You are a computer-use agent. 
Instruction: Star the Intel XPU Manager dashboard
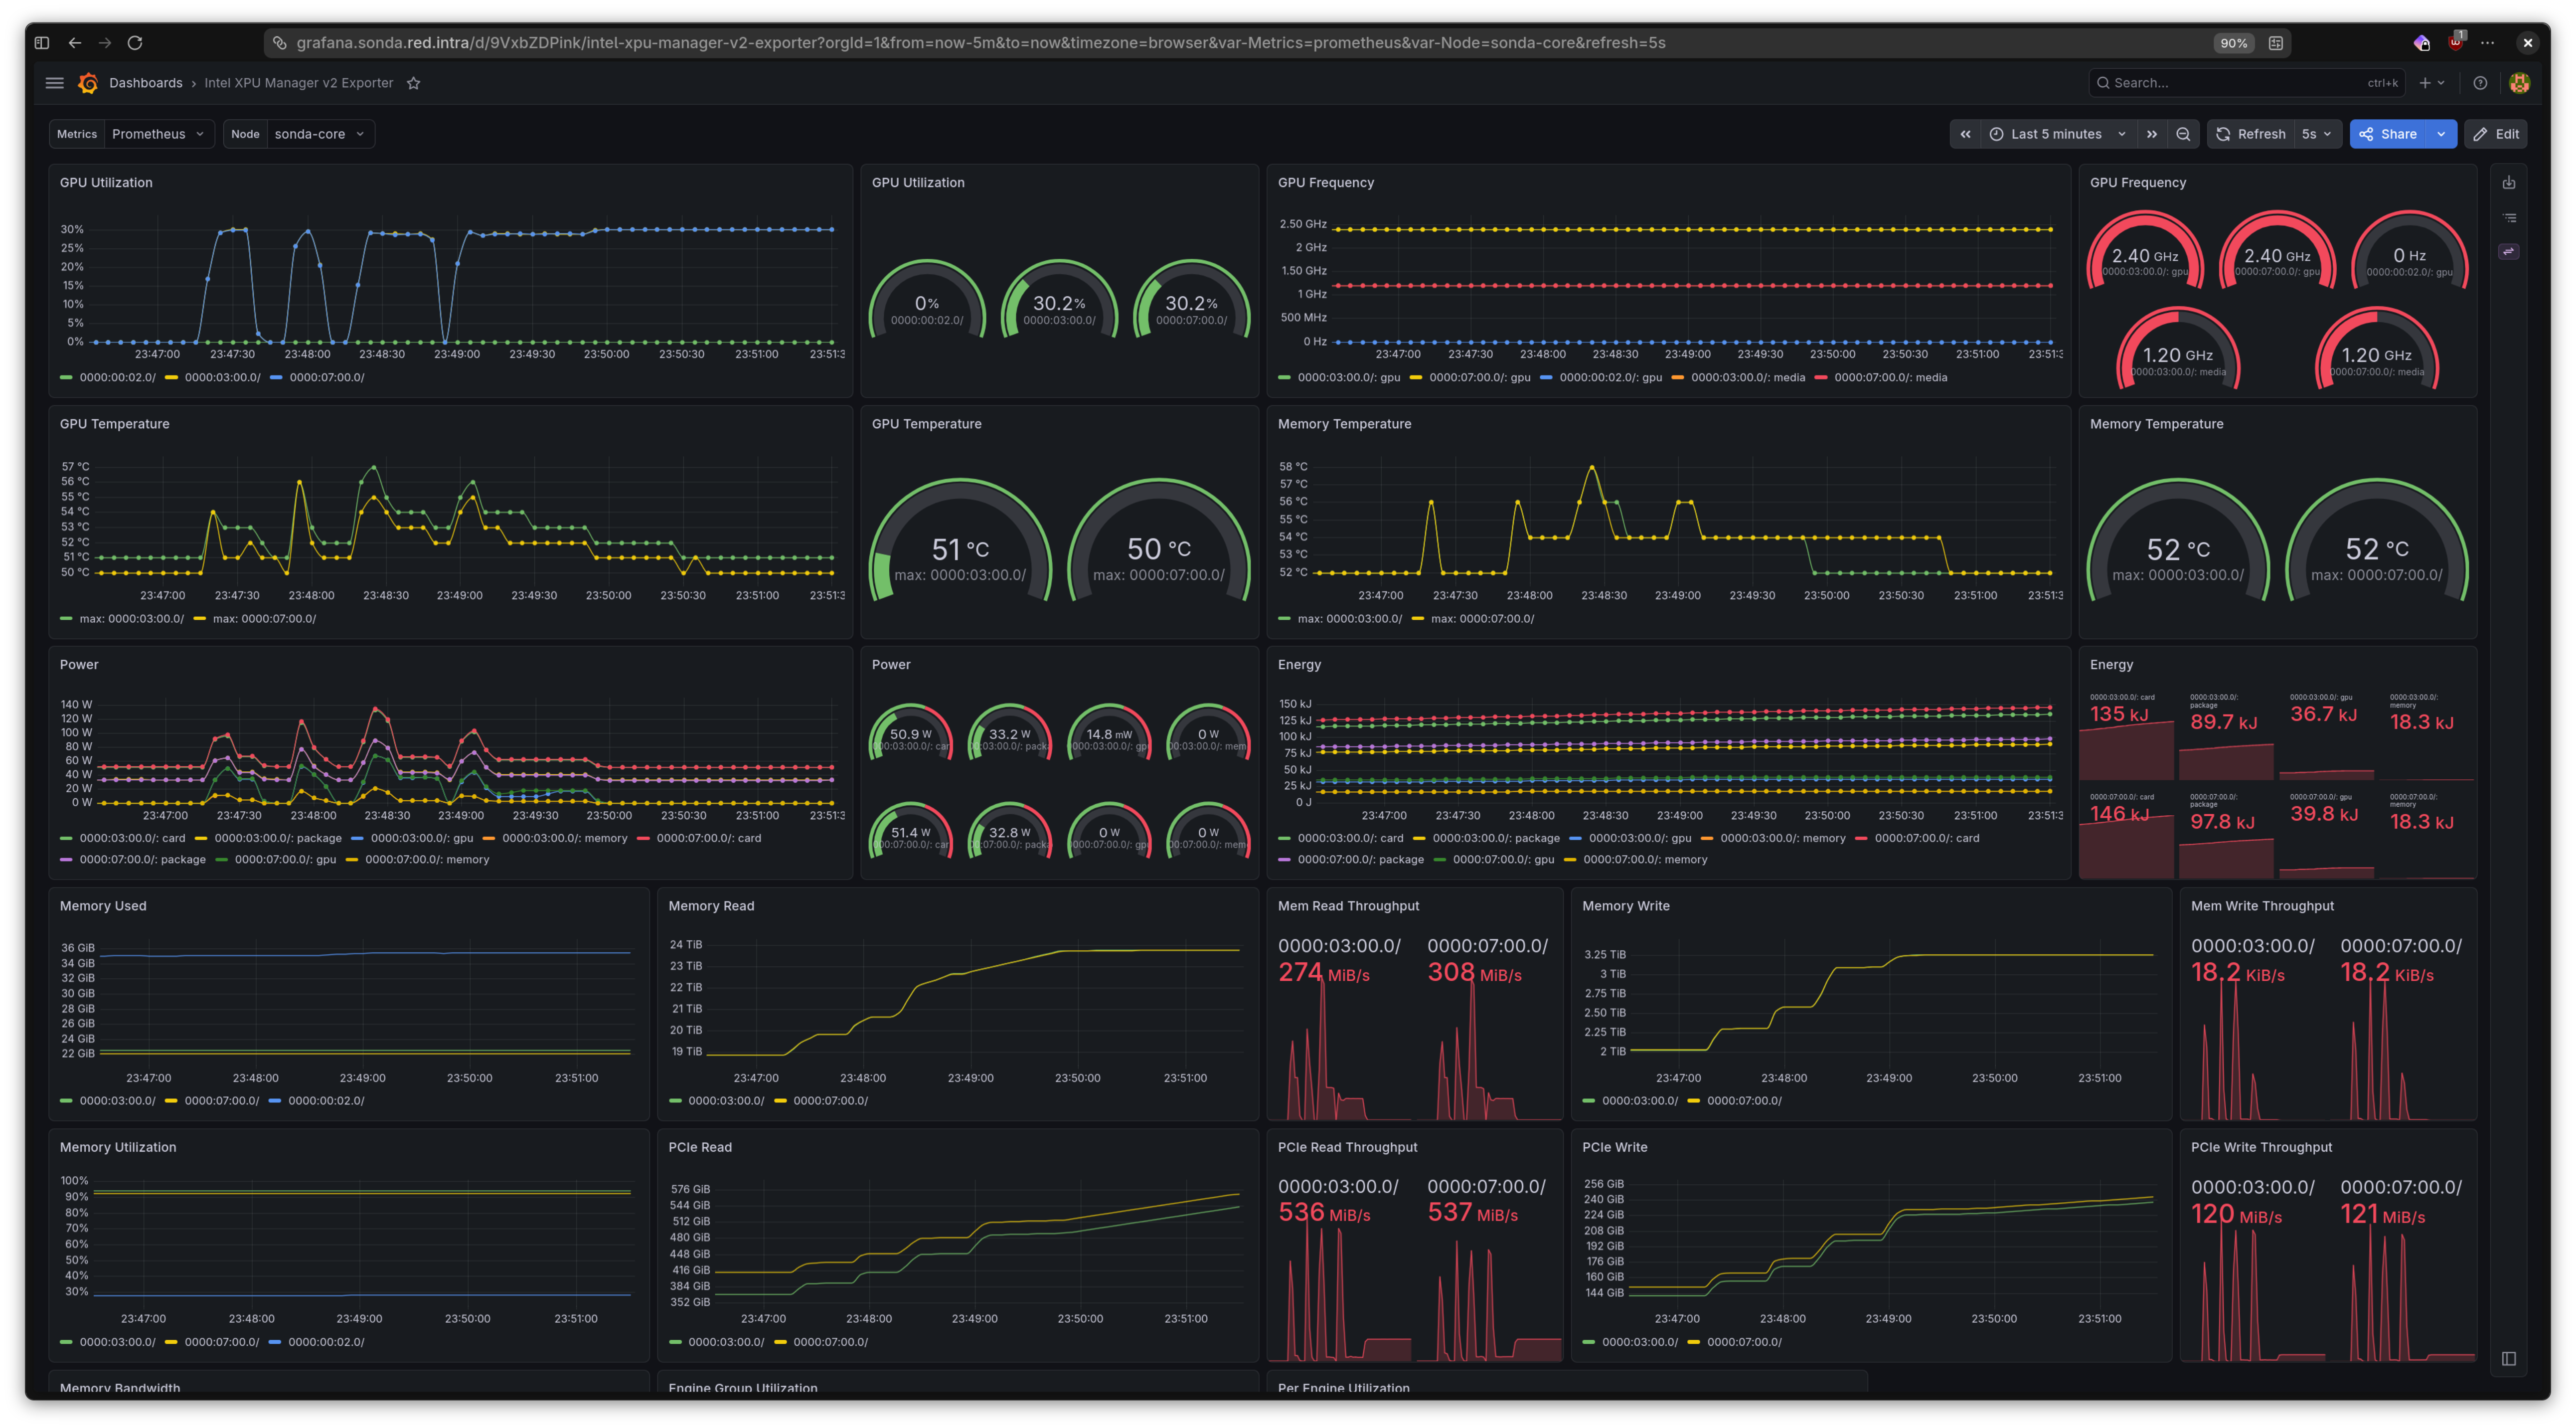point(413,83)
